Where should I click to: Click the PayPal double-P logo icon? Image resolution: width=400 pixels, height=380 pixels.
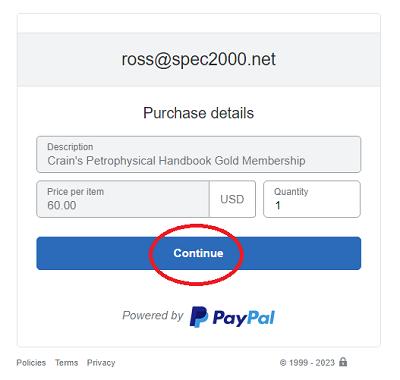click(199, 317)
